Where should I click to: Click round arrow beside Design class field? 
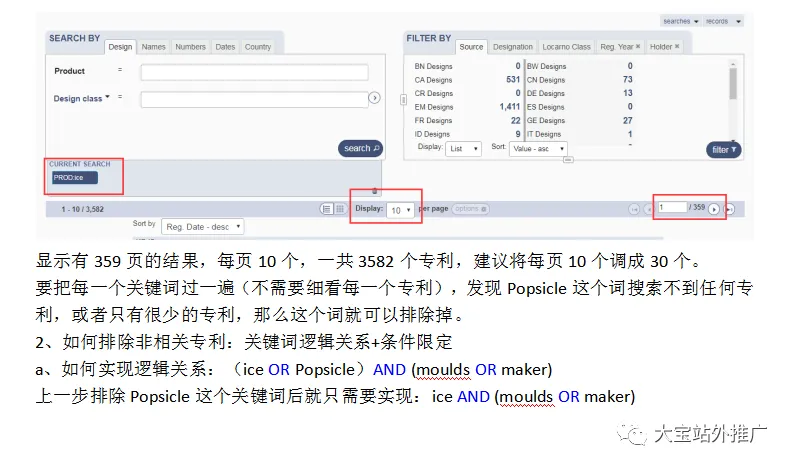click(x=374, y=98)
